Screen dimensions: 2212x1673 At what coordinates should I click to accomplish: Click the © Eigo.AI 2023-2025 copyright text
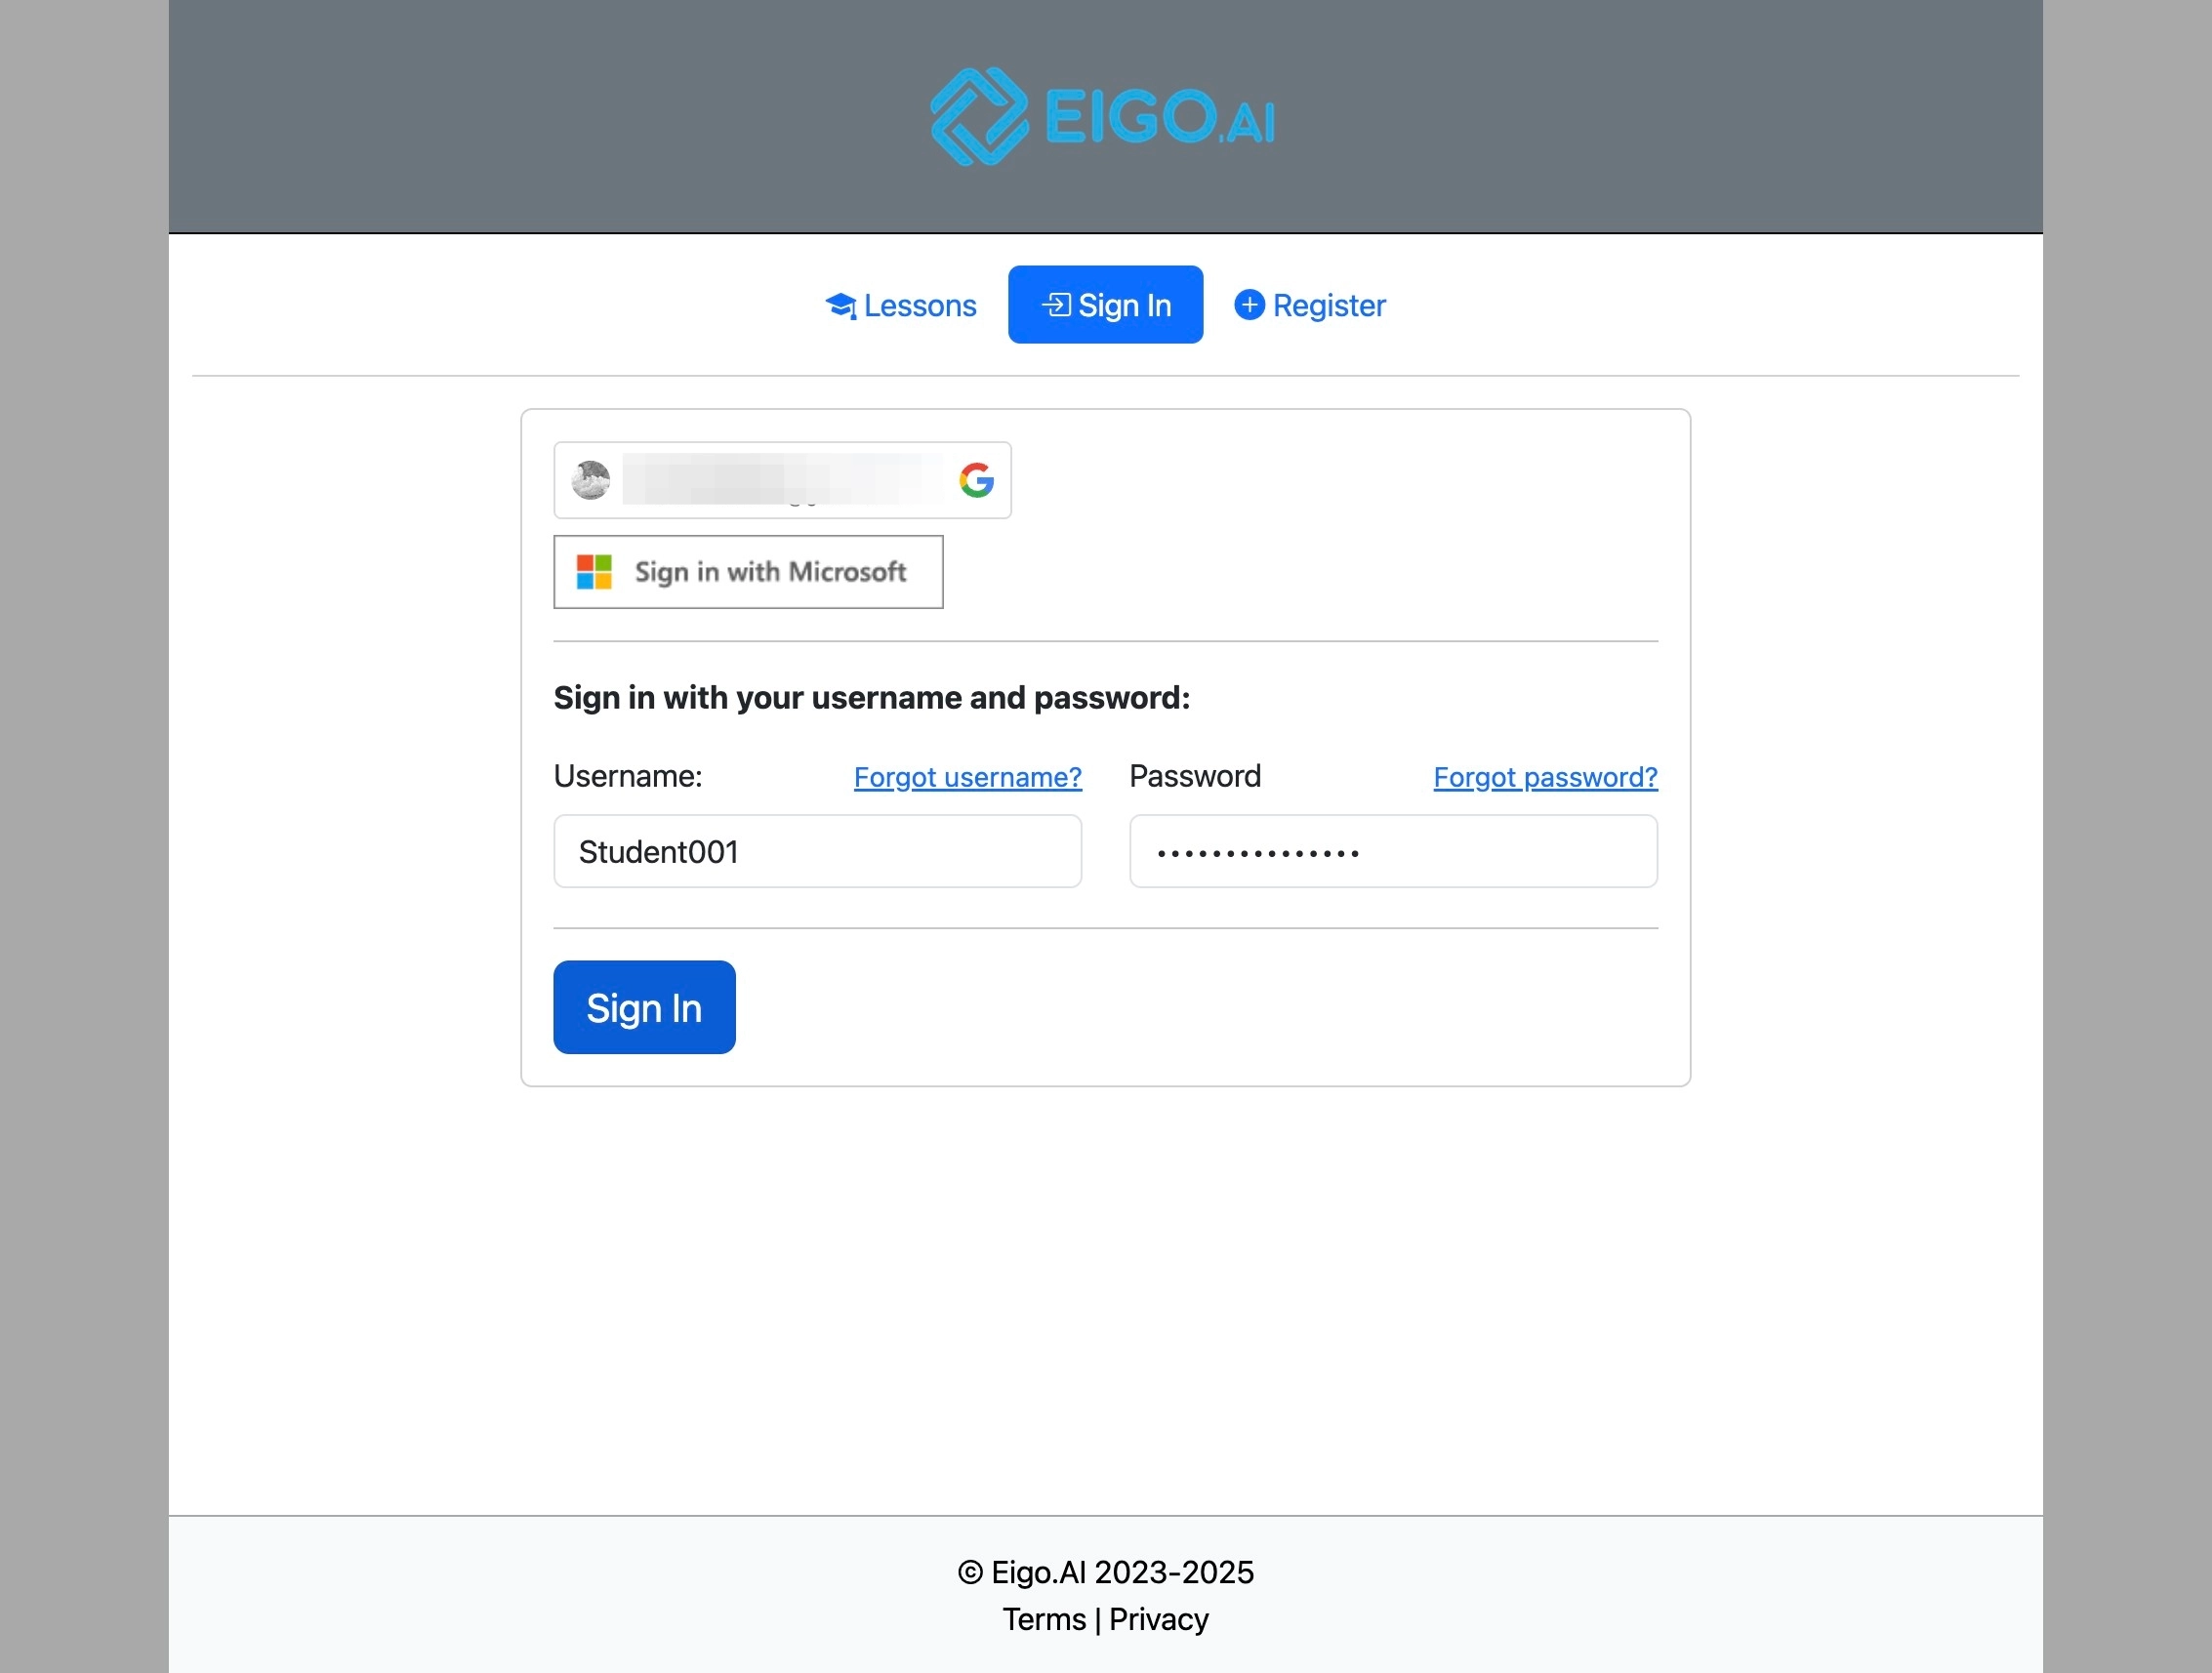tap(1105, 1572)
